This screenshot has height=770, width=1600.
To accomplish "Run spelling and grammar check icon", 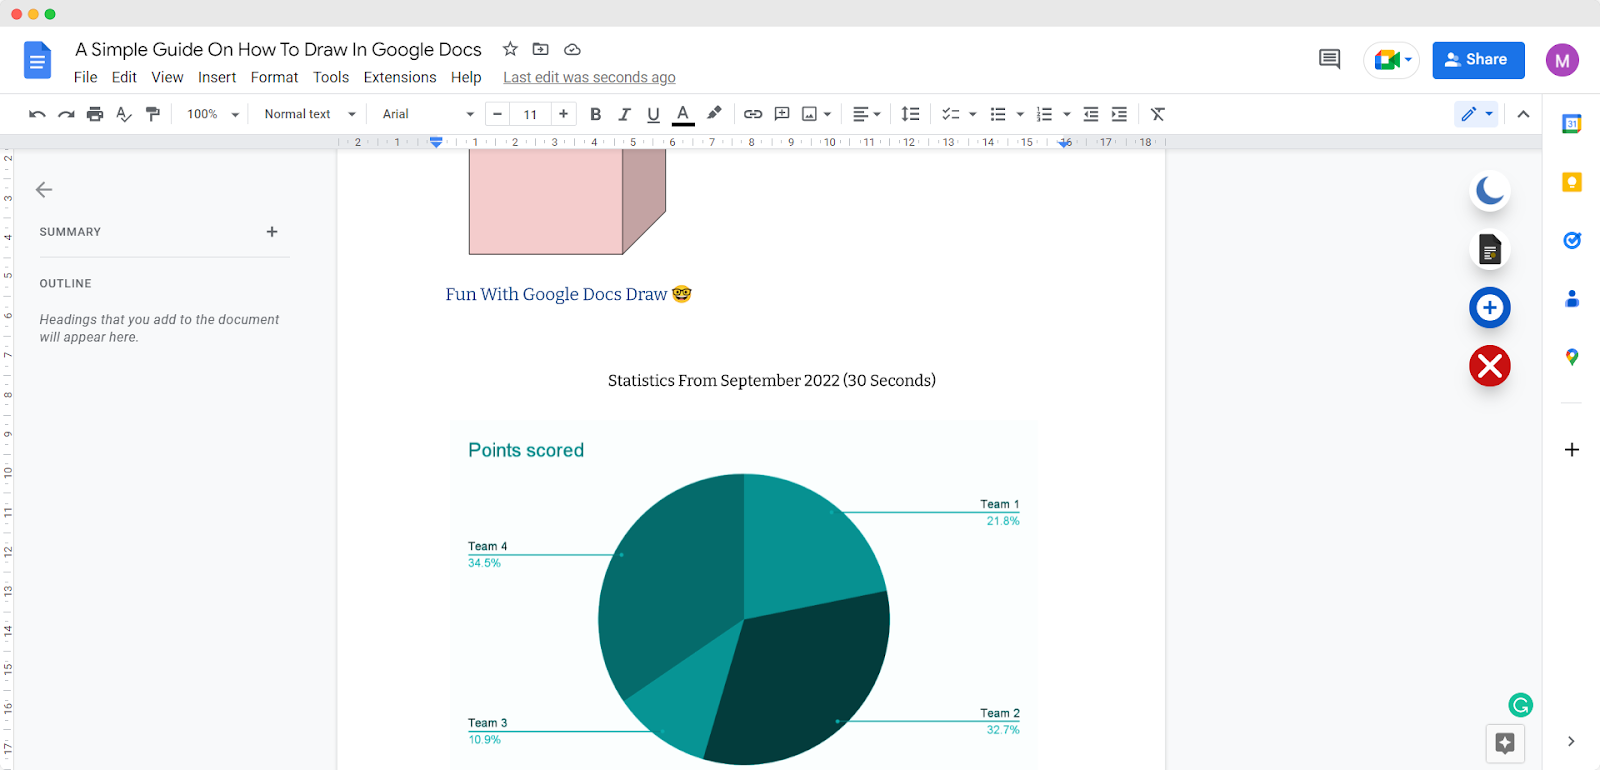I will (124, 114).
